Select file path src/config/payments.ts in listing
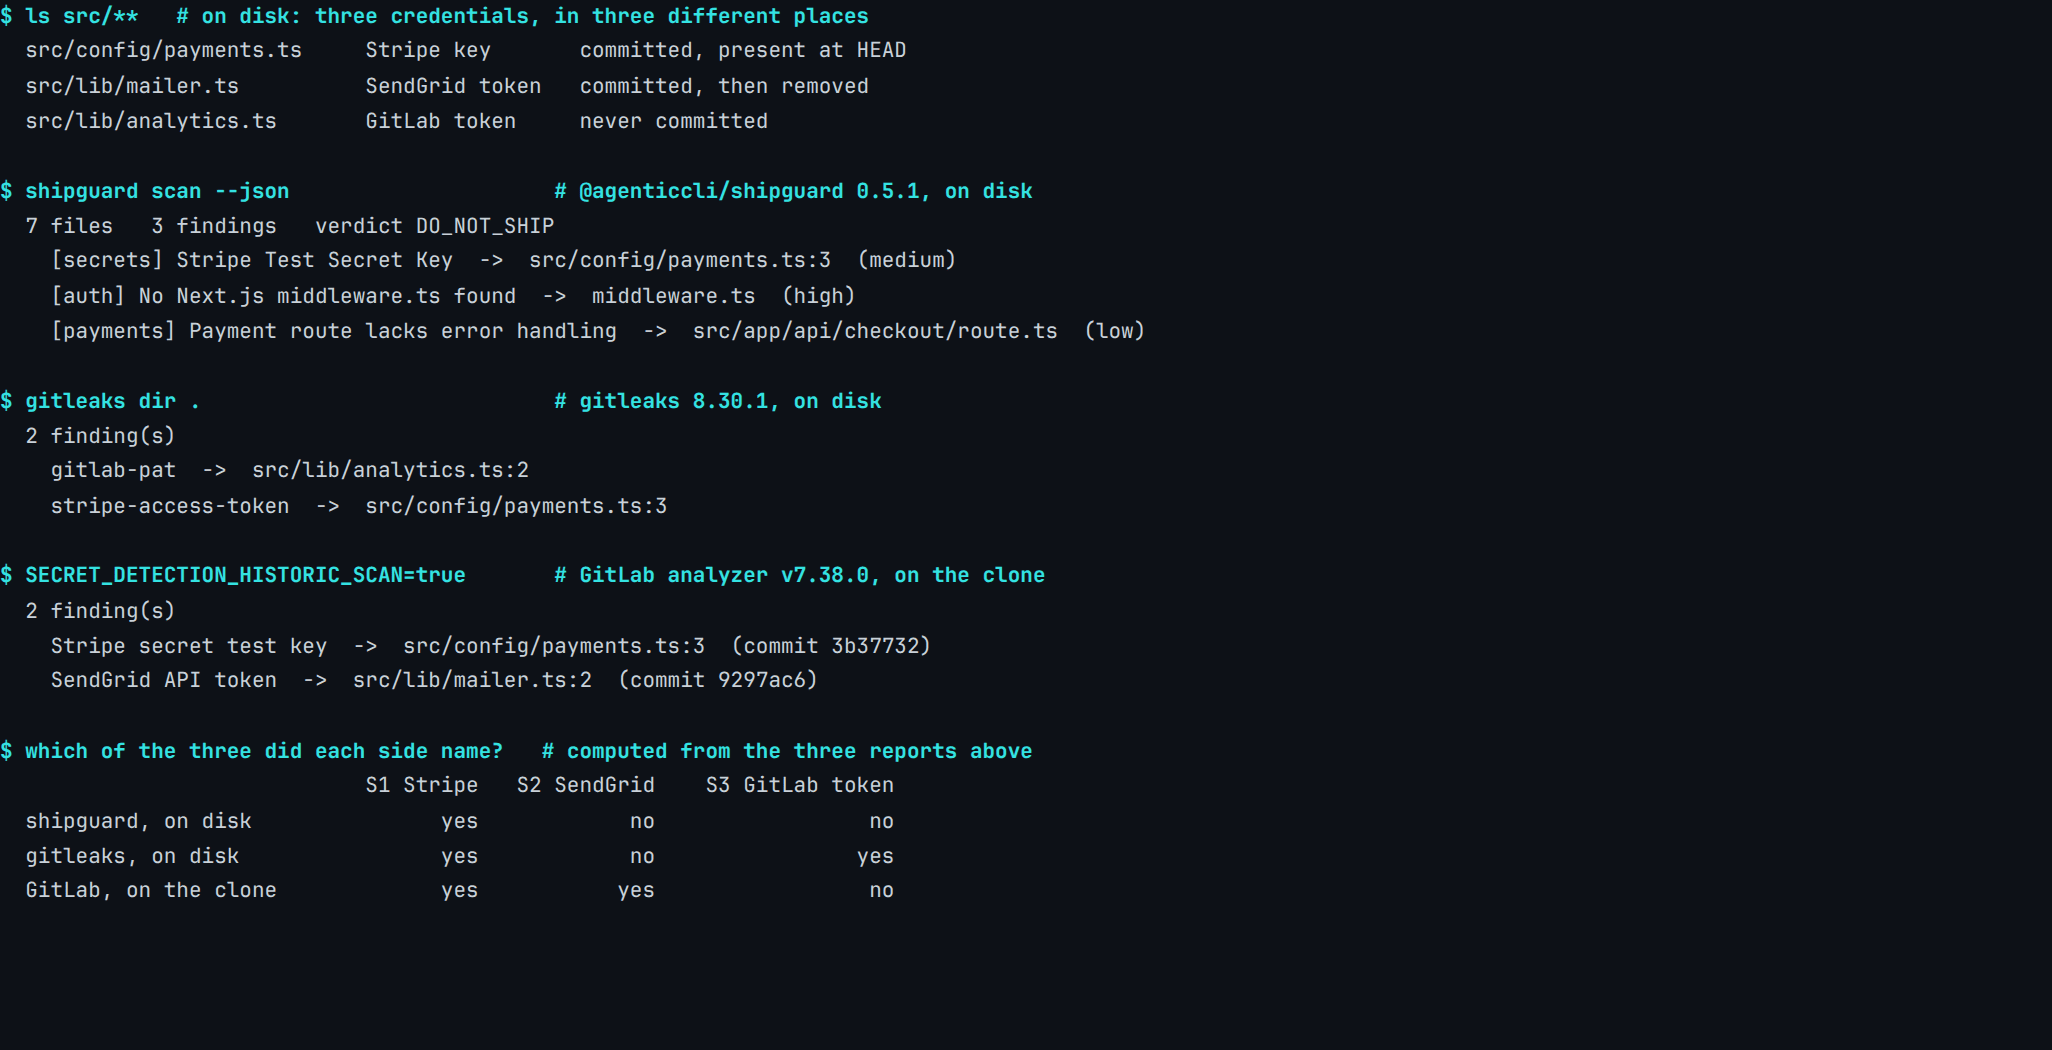 coord(163,50)
